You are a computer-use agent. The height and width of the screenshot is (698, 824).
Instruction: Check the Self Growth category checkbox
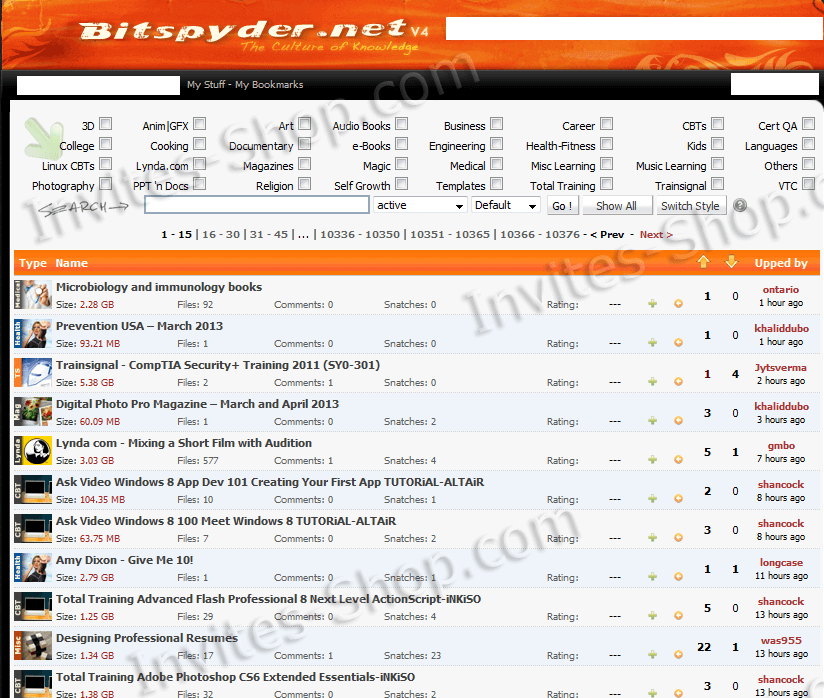401,183
